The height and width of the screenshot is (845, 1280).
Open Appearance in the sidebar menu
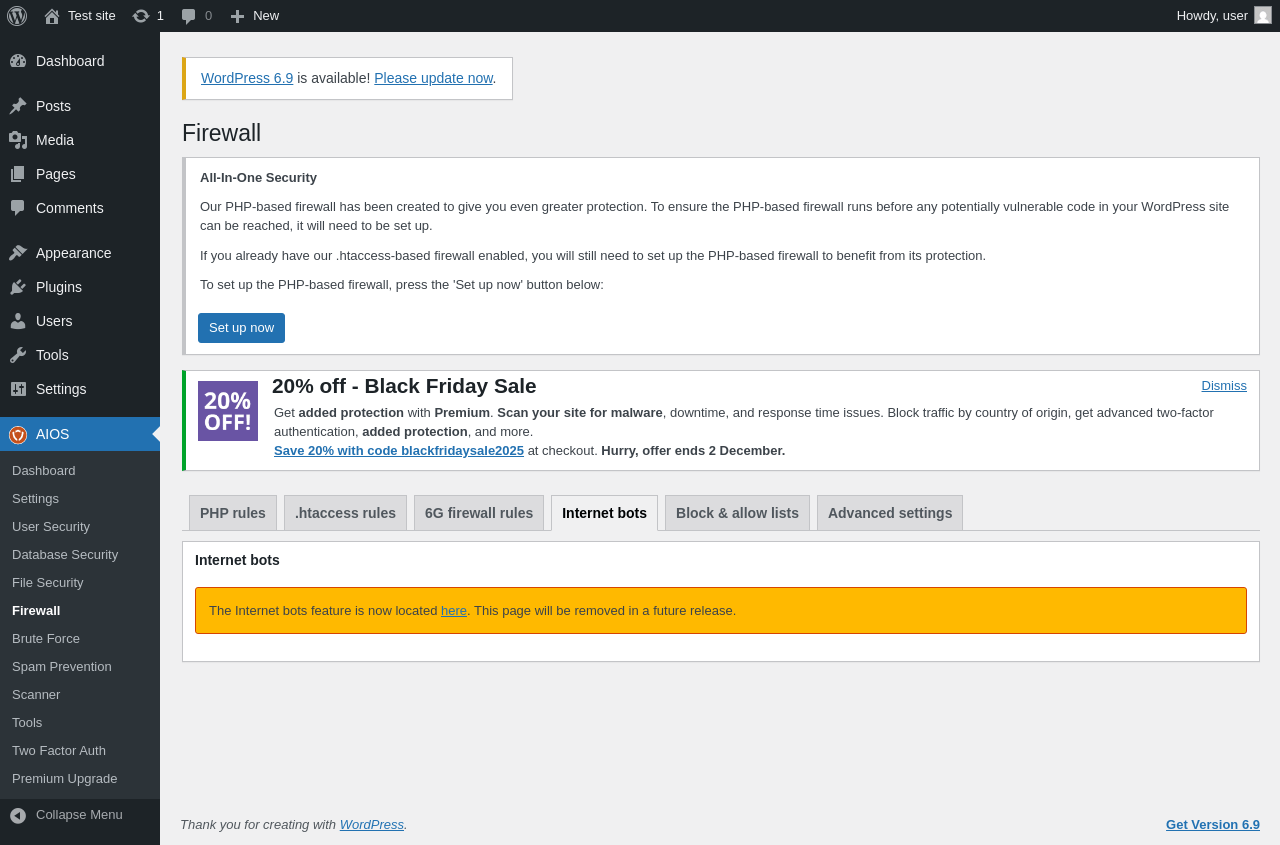pos(80,253)
